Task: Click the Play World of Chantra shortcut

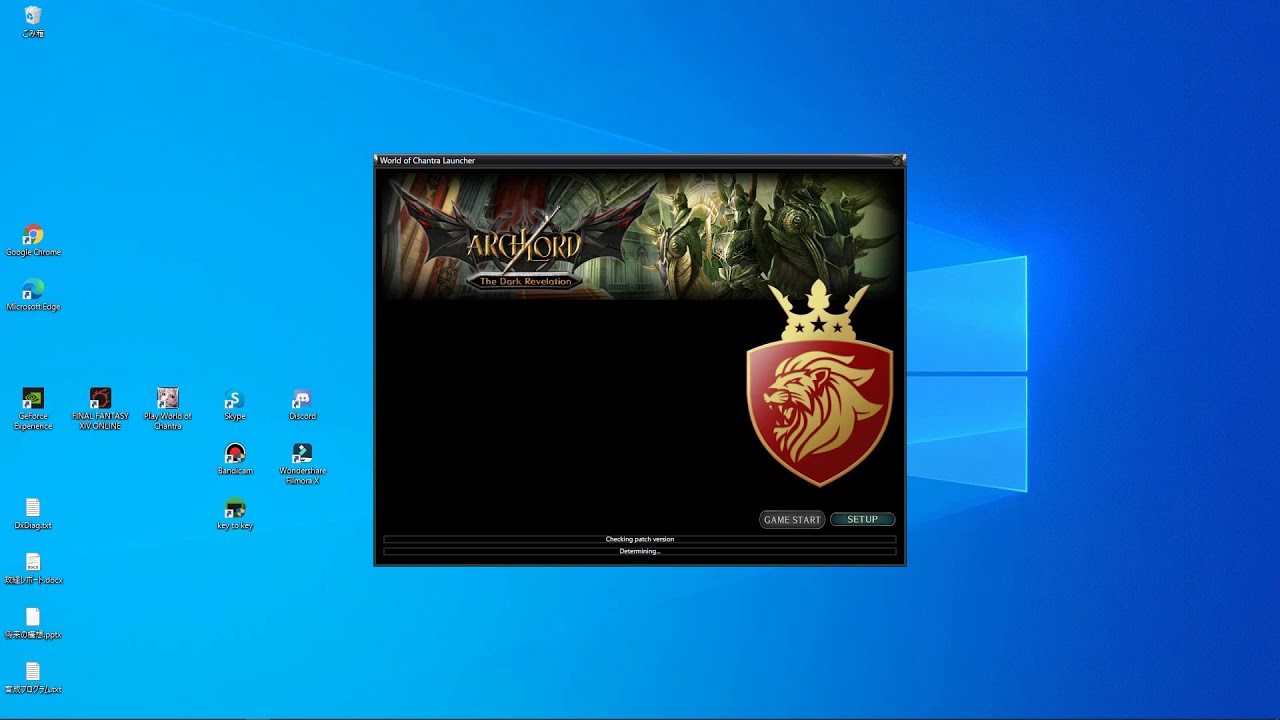Action: click(168, 409)
